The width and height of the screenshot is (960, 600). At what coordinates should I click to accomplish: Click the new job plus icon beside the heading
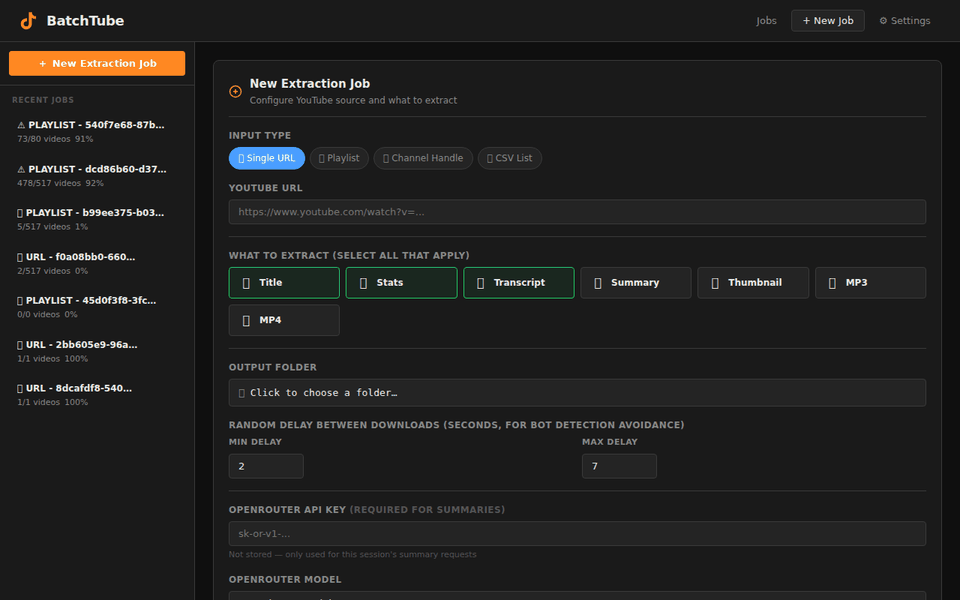click(x=235, y=91)
